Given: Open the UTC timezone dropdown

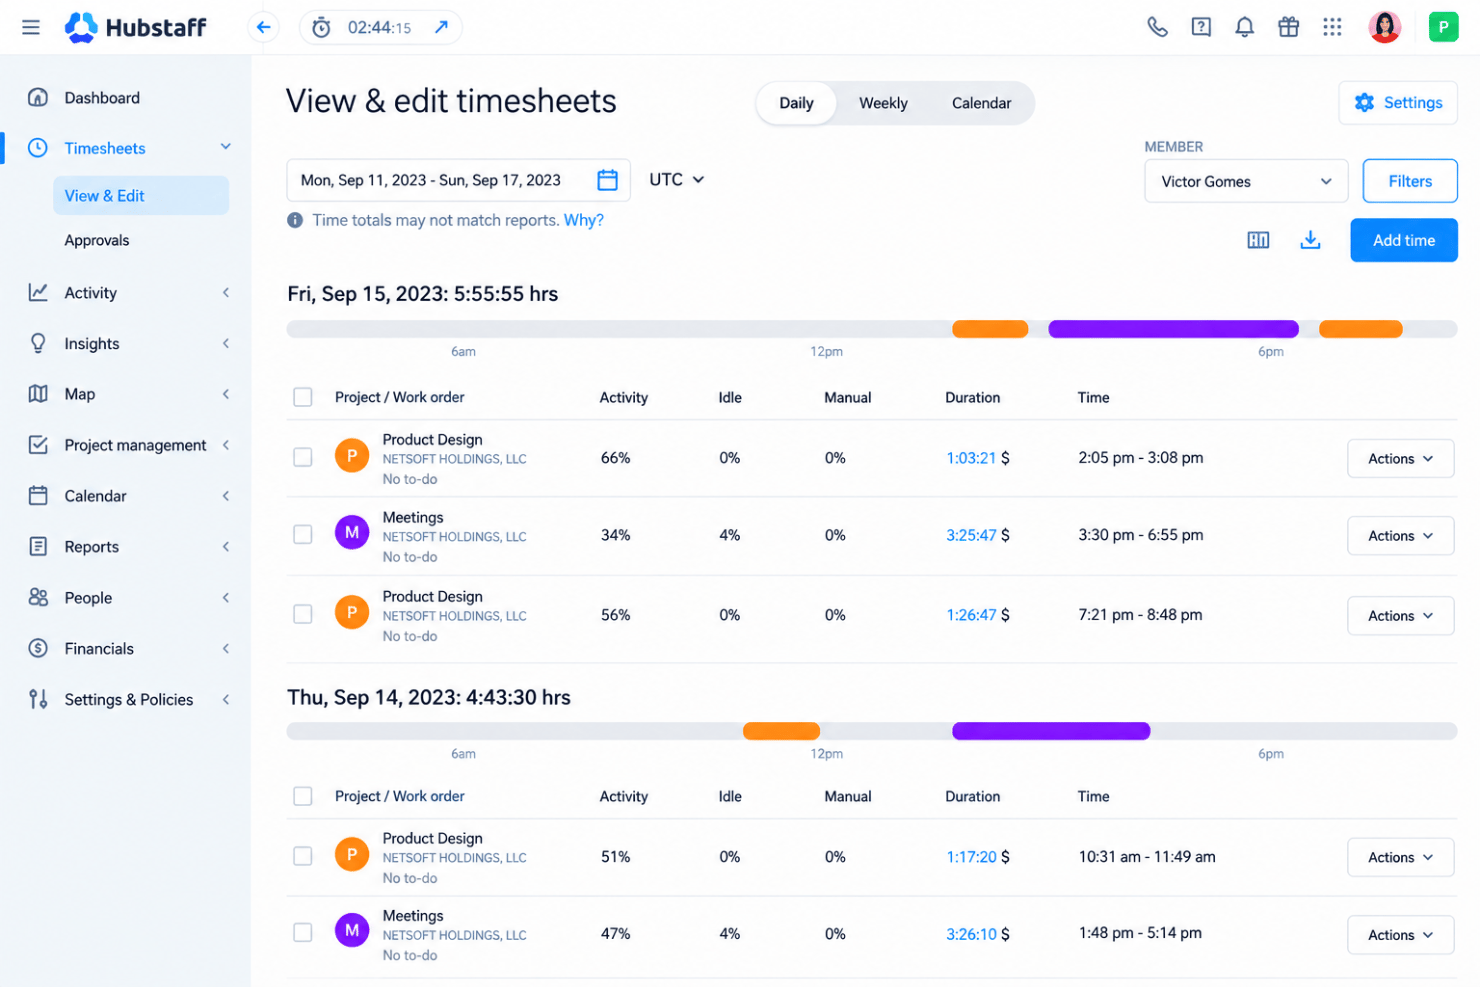Looking at the screenshot, I should pos(677,180).
